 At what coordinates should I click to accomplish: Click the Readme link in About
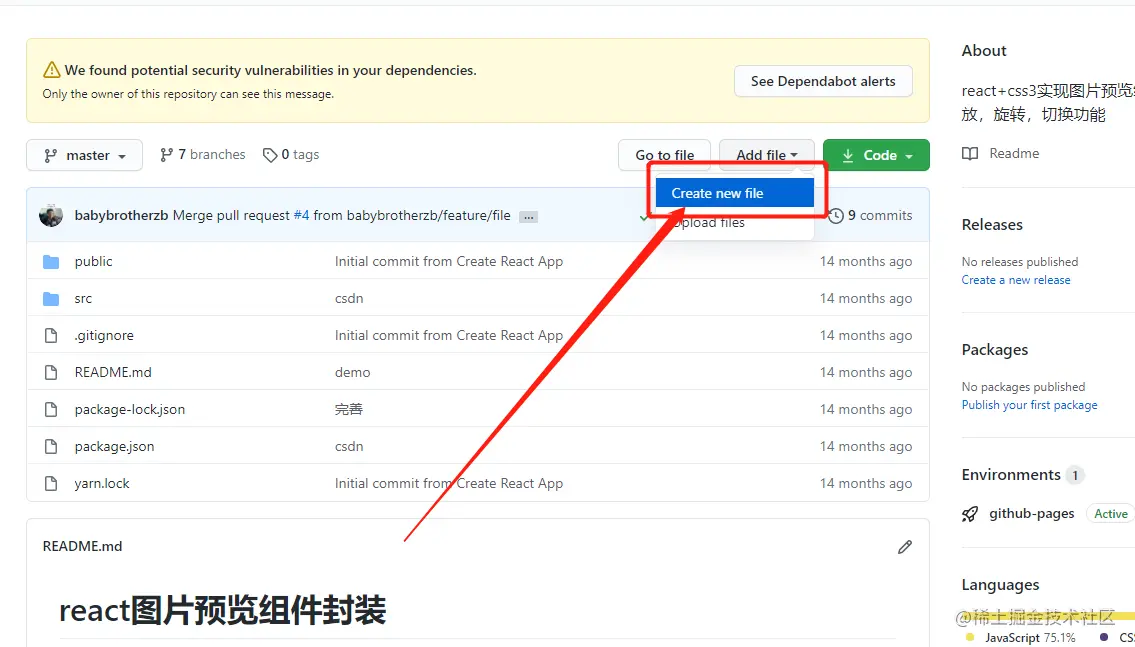click(1014, 153)
